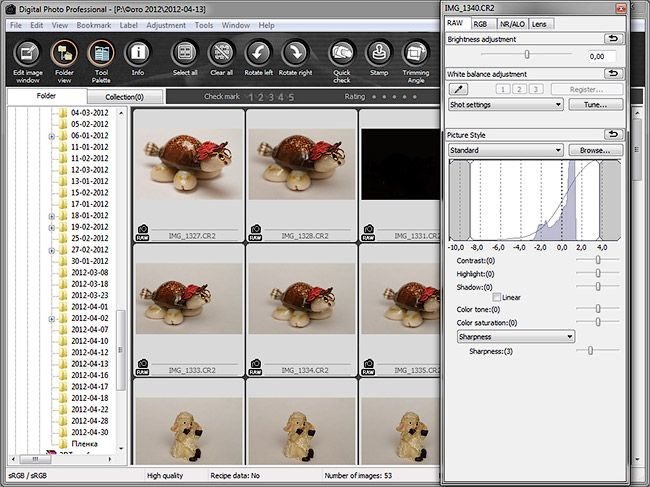Click RAW camera icon of IMG_1328.CR2
650x487 pixels.
tap(255, 233)
